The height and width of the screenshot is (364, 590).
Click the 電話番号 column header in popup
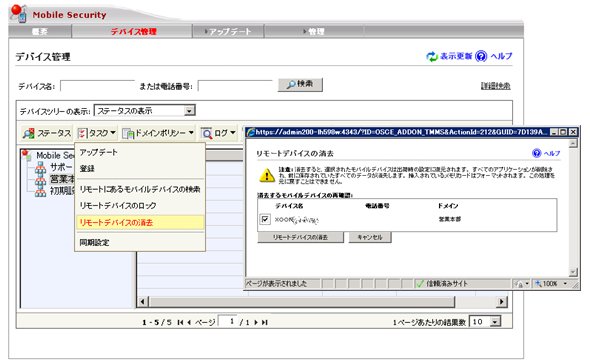(377, 206)
